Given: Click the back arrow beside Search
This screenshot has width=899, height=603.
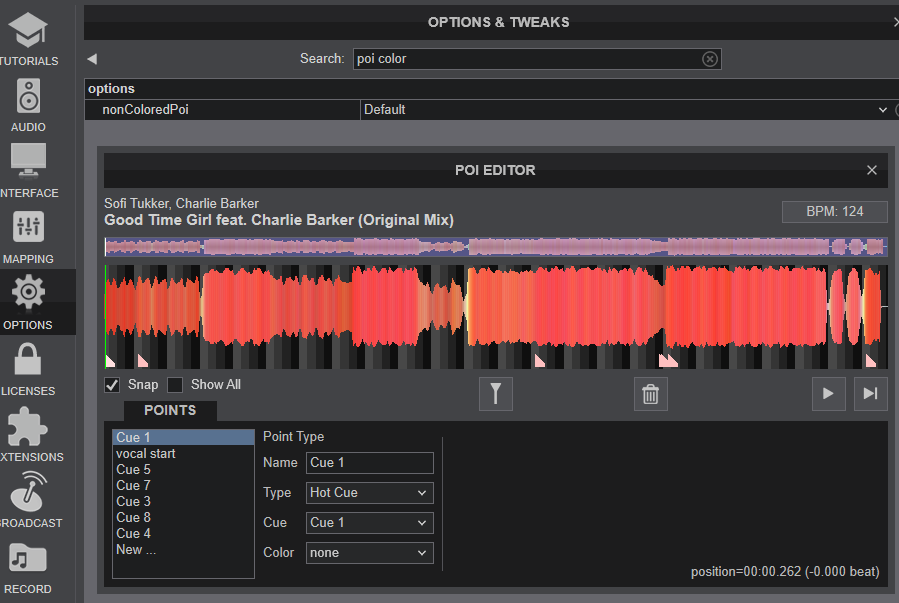Looking at the screenshot, I should point(92,59).
